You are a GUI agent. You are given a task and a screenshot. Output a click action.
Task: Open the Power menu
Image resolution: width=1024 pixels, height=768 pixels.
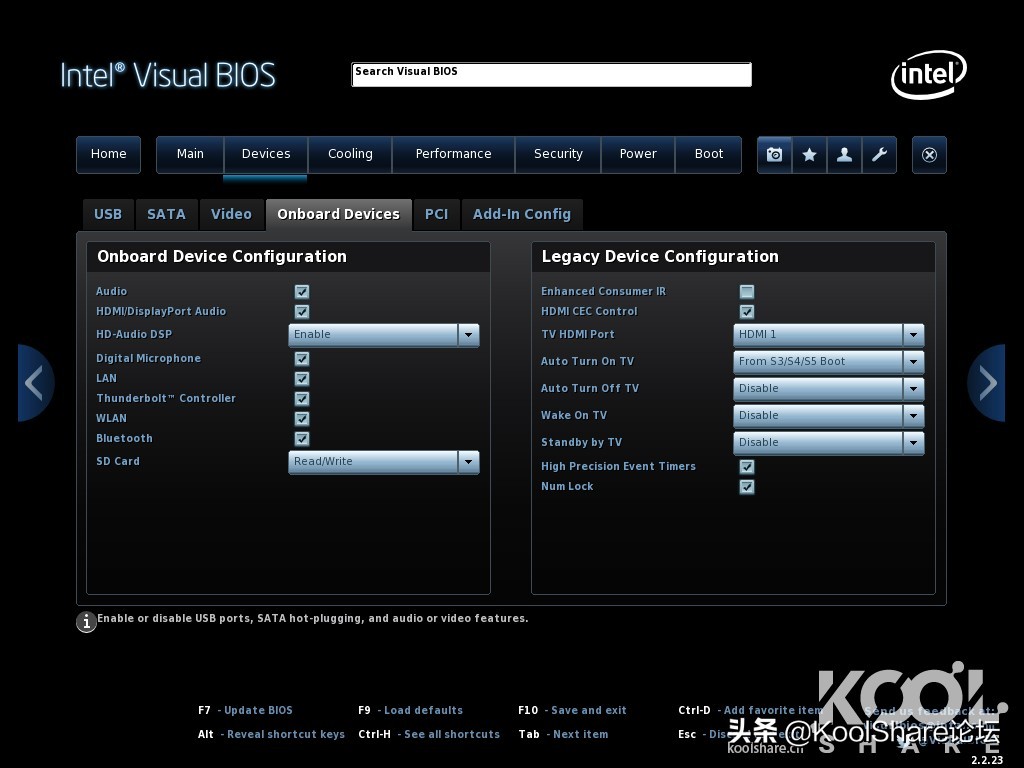pyautogui.click(x=637, y=155)
